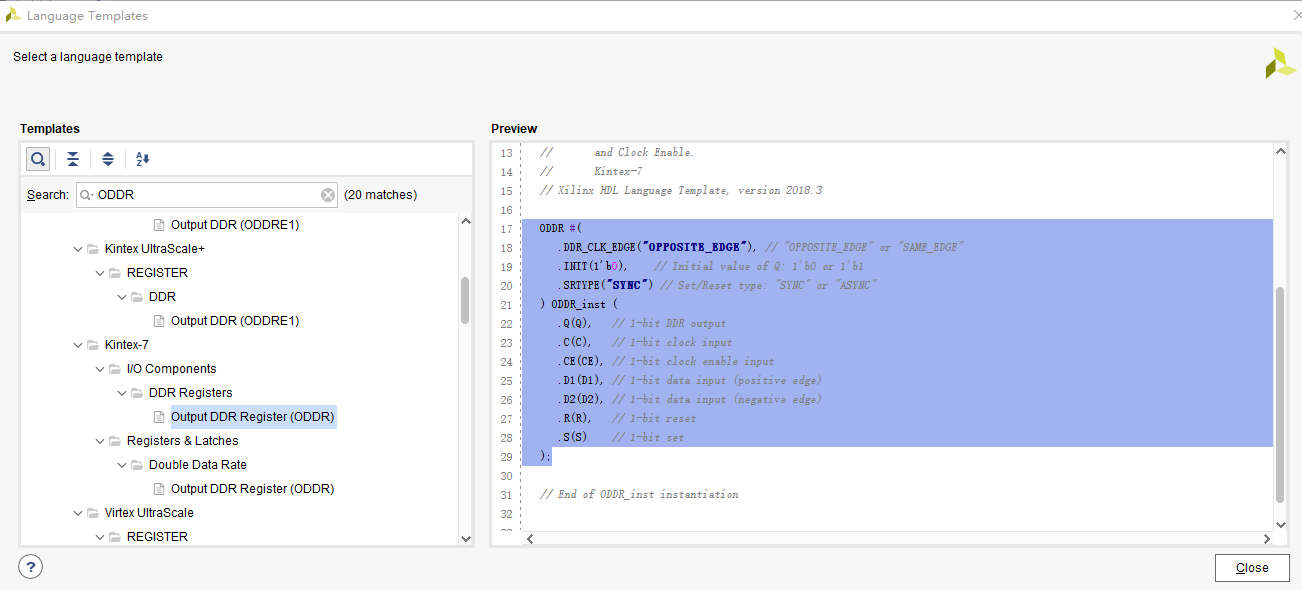Toggle the search magnifier toolbar icon
Viewport: 1302px width, 590px height.
(x=38, y=159)
